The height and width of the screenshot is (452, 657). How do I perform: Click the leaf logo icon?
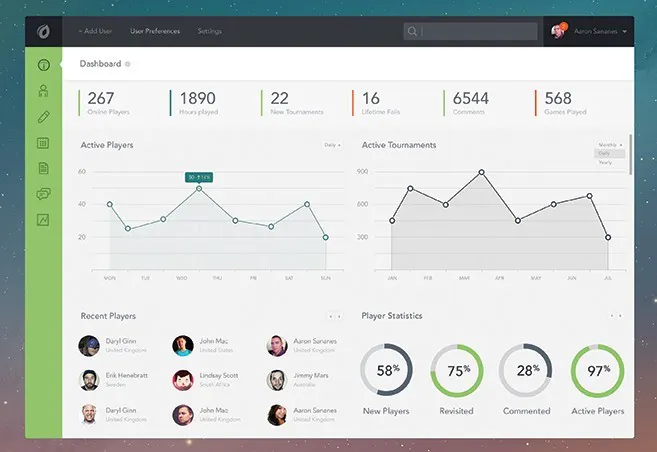point(43,31)
